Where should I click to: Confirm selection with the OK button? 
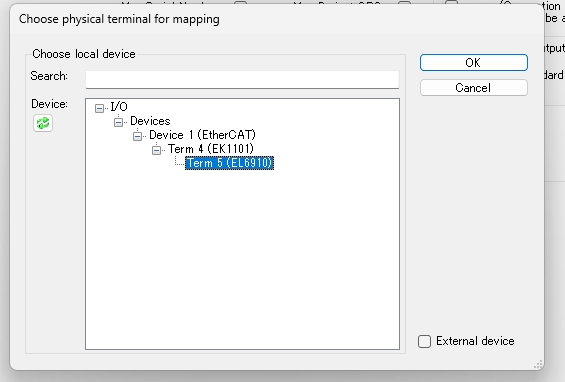click(473, 63)
